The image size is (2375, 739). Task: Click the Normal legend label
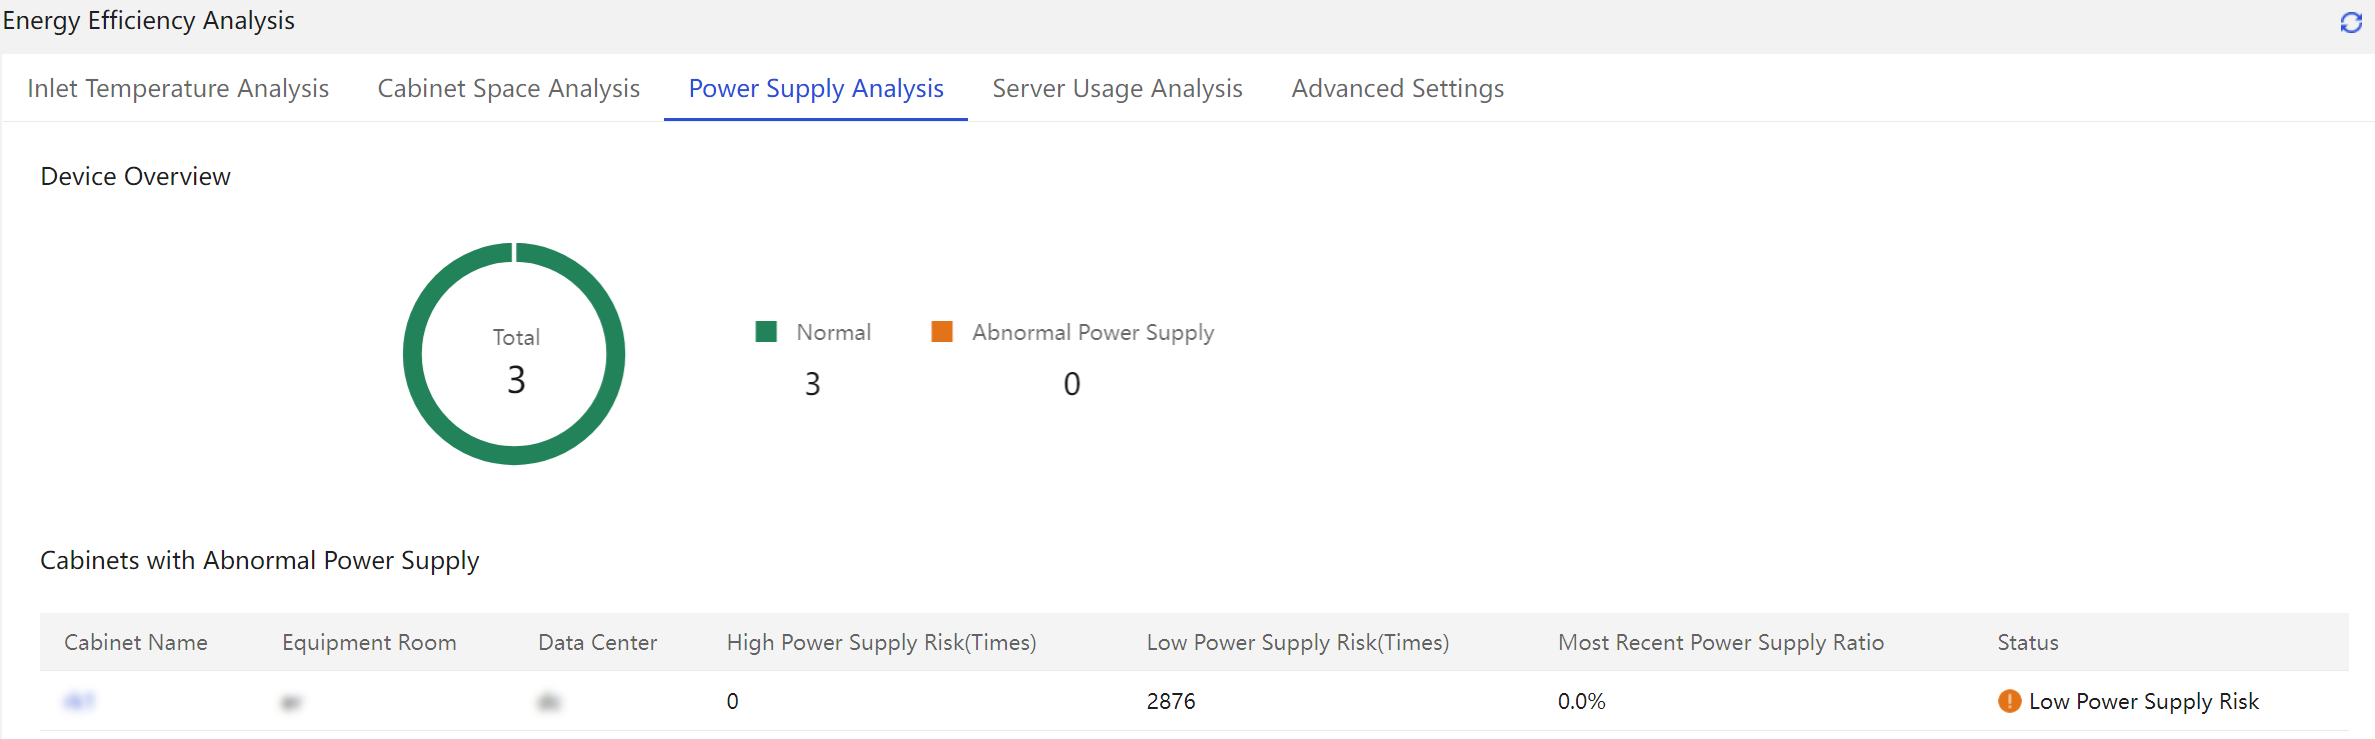(x=833, y=332)
